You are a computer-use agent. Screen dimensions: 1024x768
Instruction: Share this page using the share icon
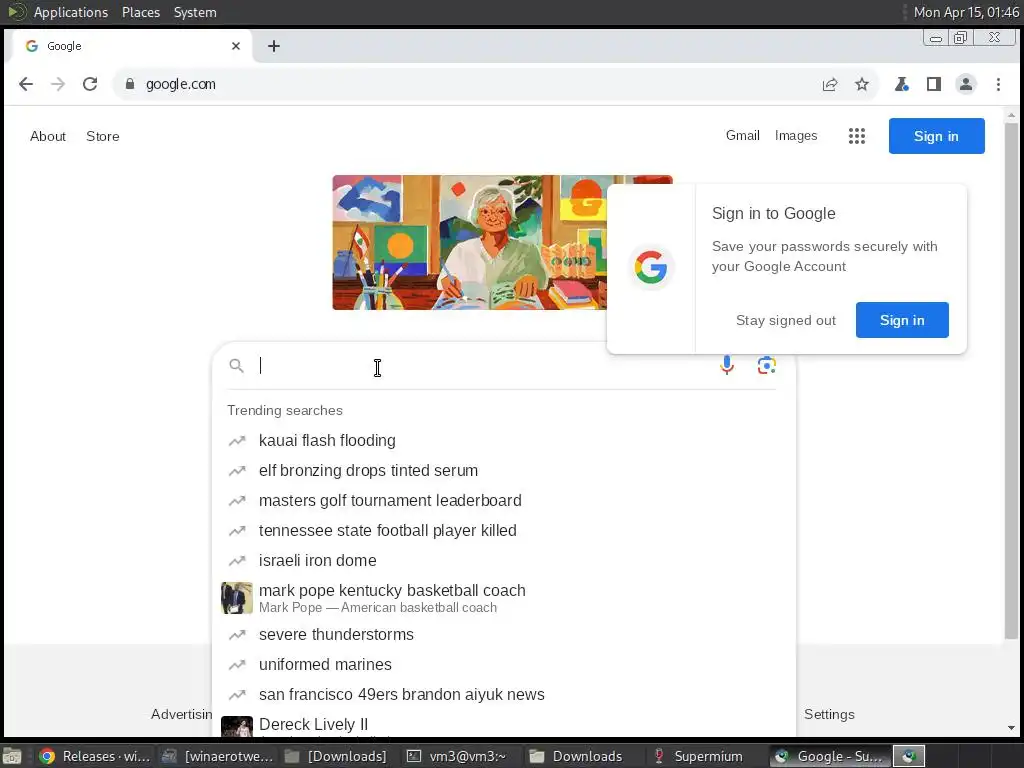coord(830,84)
